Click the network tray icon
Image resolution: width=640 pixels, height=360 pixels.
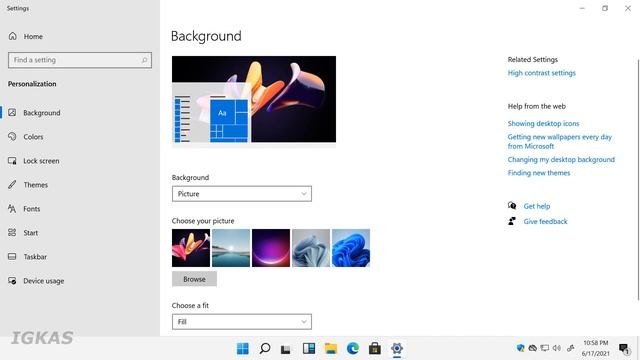coord(544,348)
